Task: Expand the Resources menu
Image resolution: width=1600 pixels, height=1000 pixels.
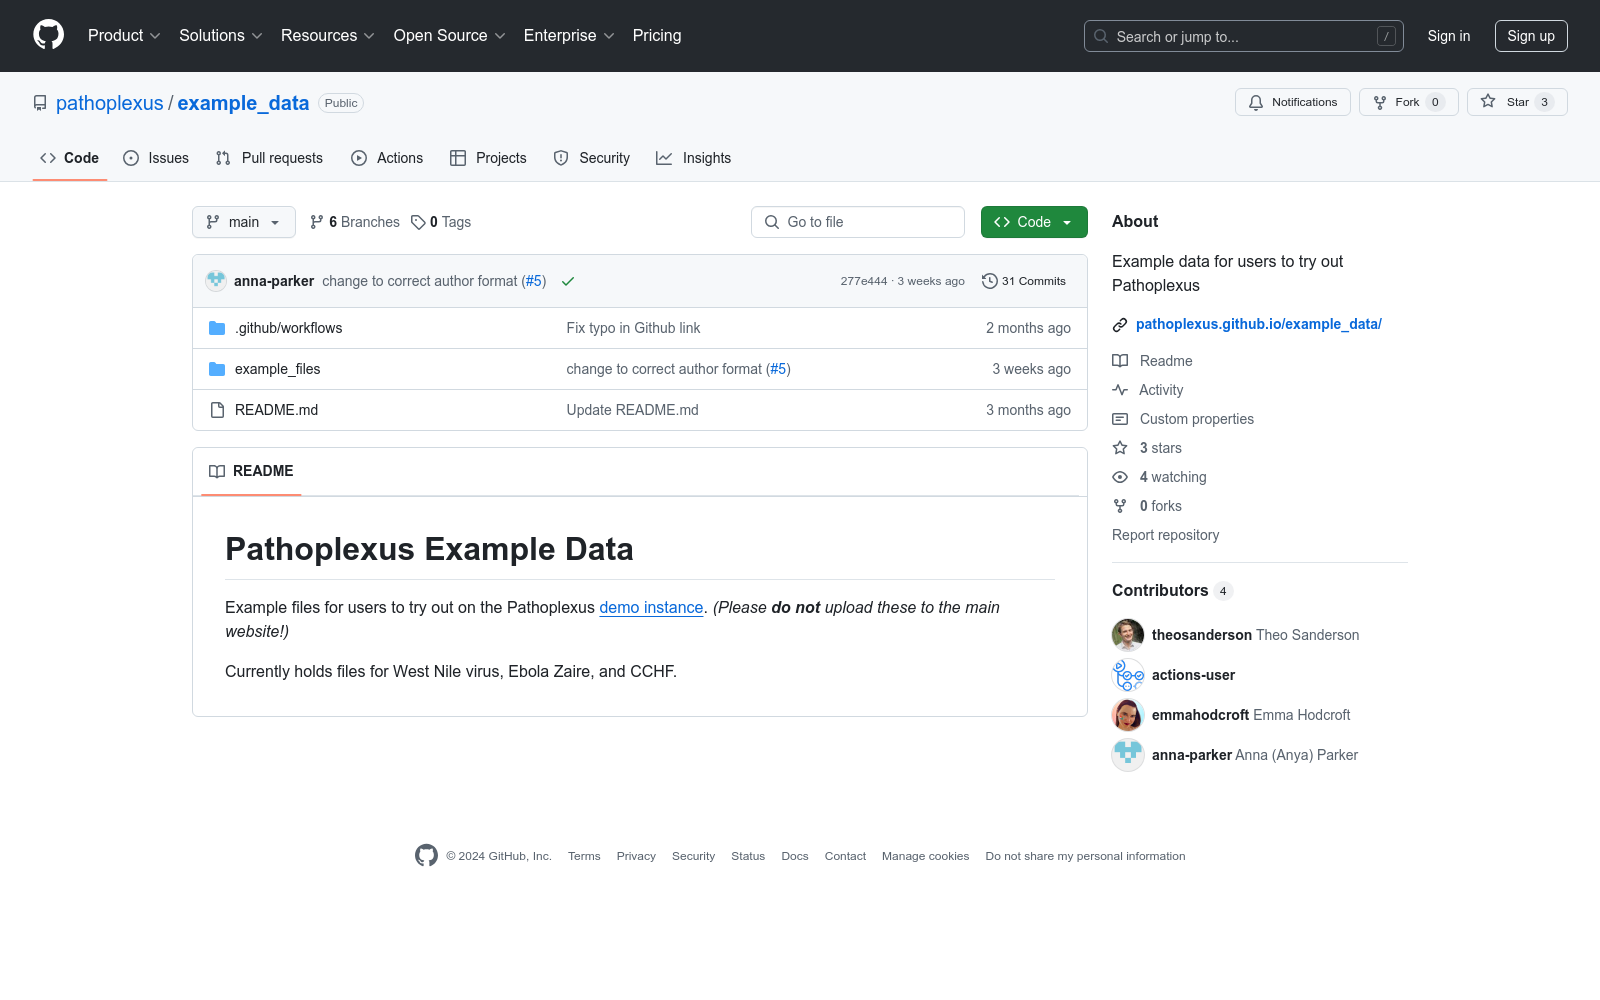Action: (x=328, y=36)
